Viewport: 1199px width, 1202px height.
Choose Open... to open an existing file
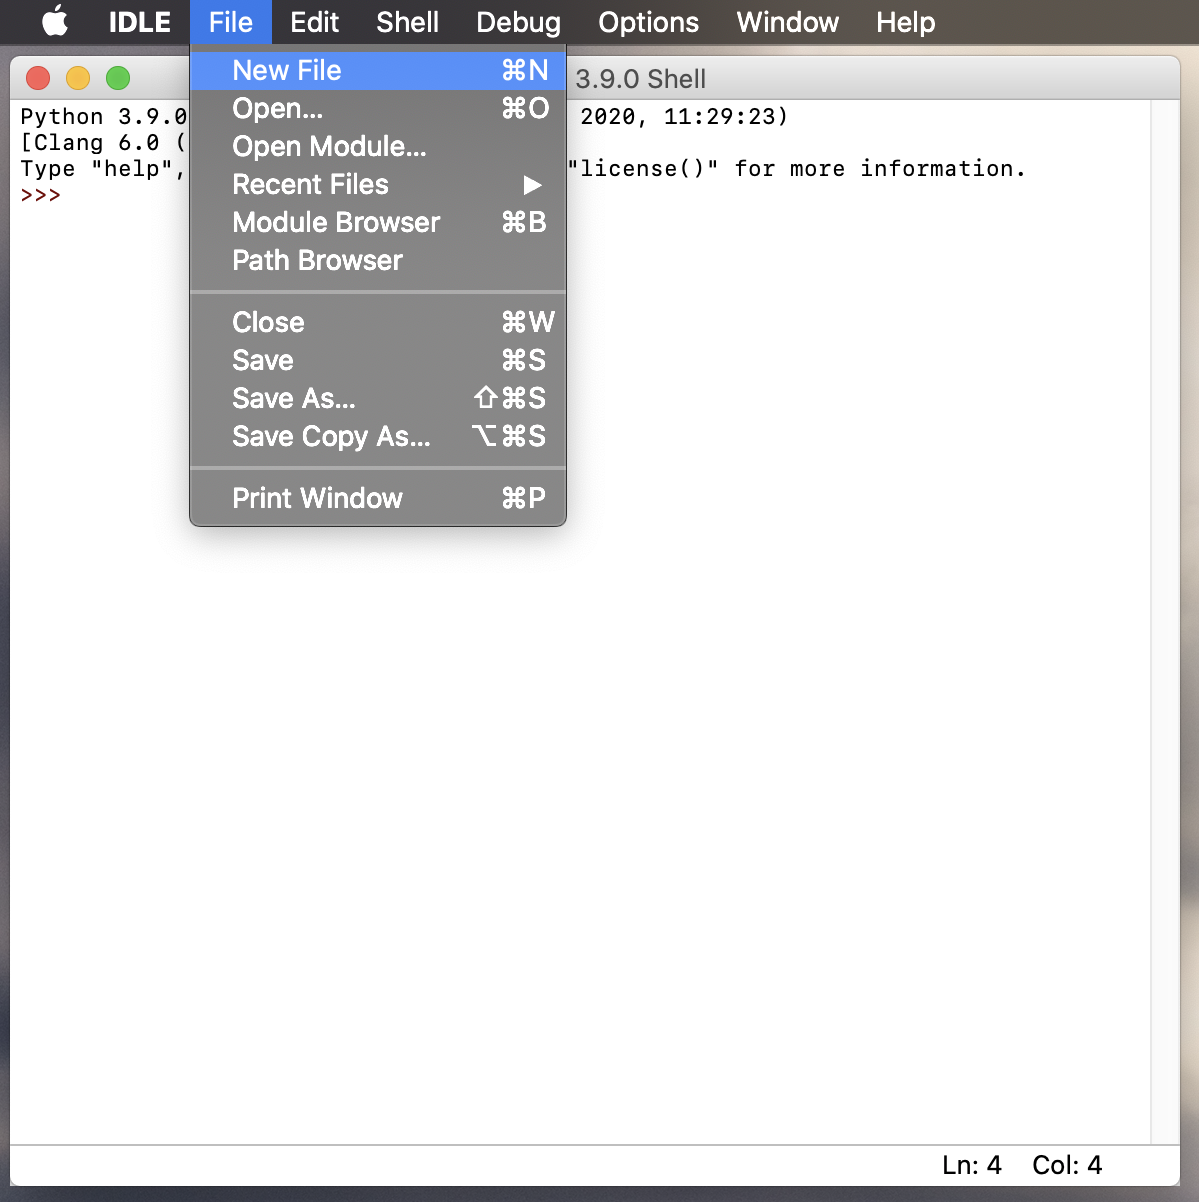(277, 109)
